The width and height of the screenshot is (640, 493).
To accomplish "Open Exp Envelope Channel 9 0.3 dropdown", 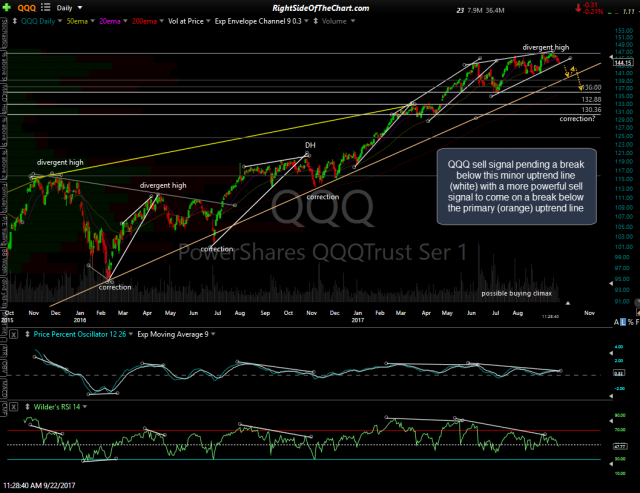I will click(307, 21).
